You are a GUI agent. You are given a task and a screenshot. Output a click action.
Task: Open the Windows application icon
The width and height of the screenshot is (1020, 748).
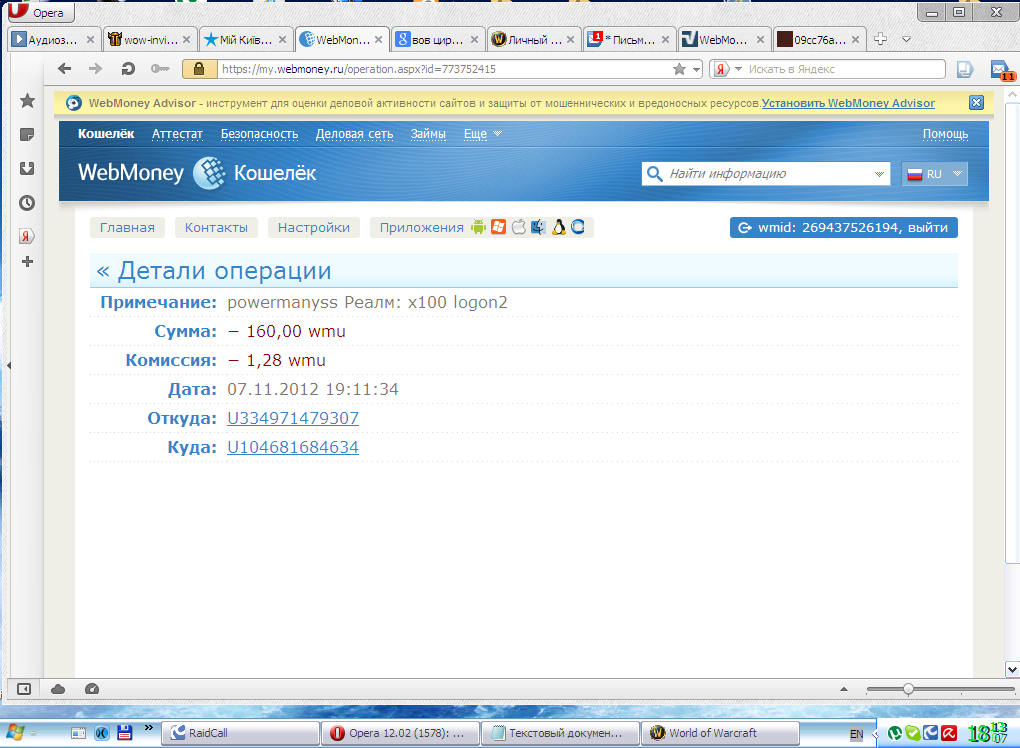click(498, 227)
